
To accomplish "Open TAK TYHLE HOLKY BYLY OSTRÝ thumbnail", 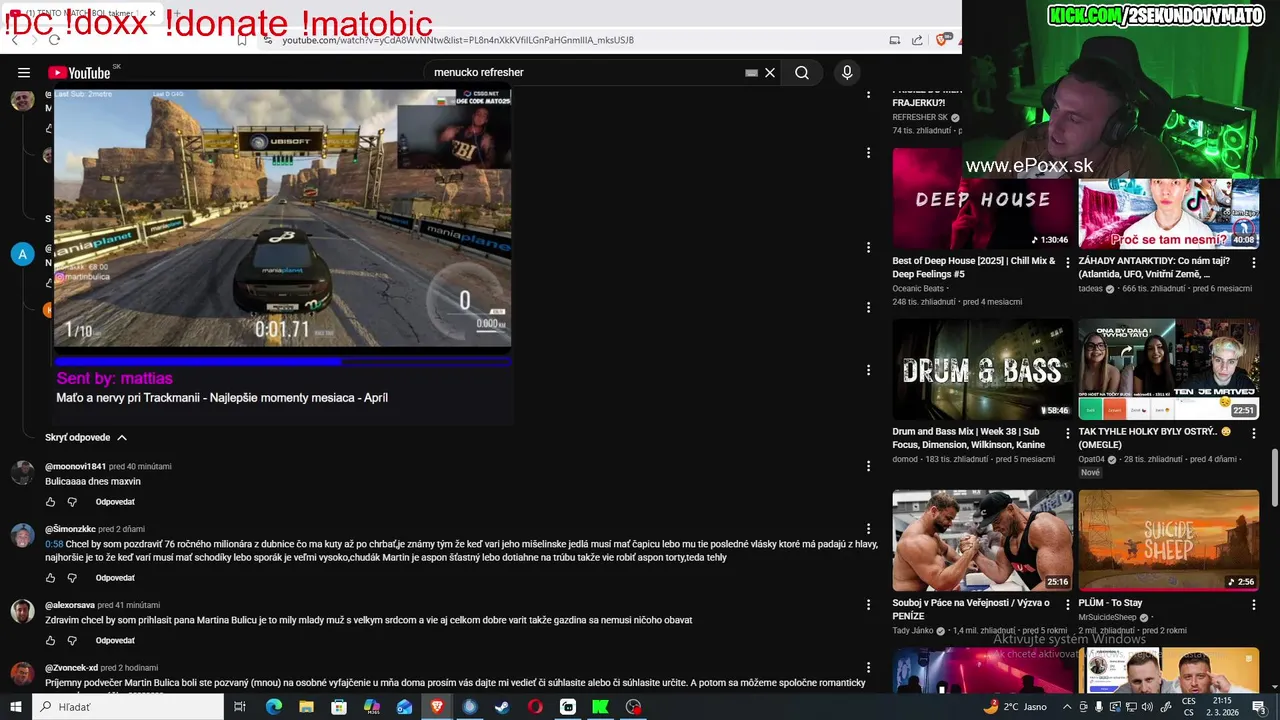I will click(1168, 369).
